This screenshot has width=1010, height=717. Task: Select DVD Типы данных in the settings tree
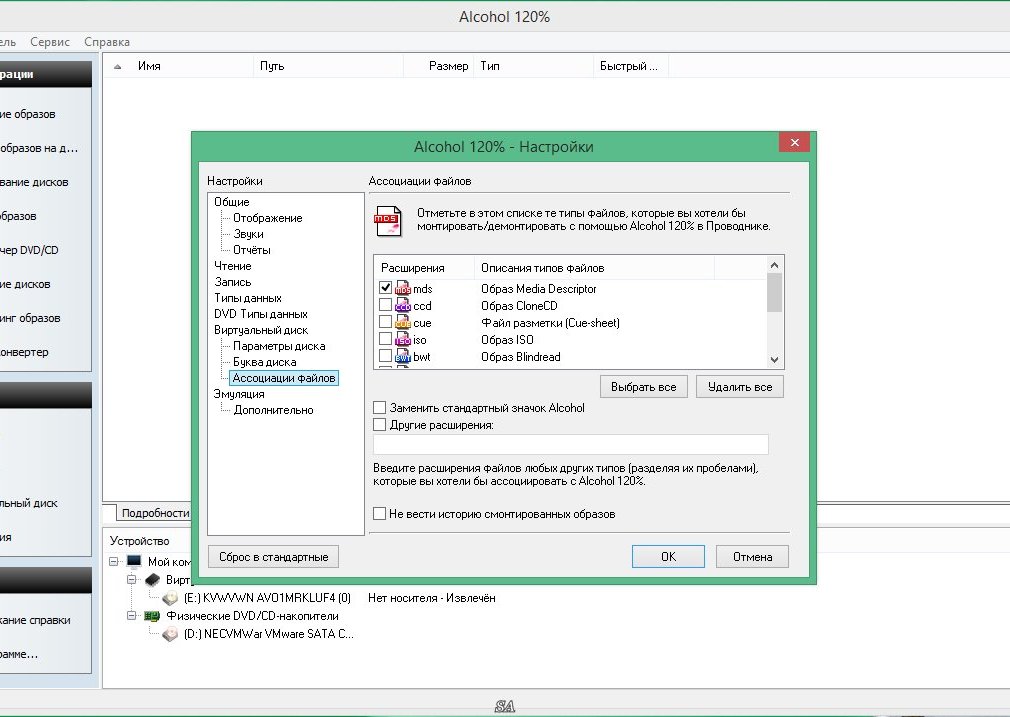(261, 314)
